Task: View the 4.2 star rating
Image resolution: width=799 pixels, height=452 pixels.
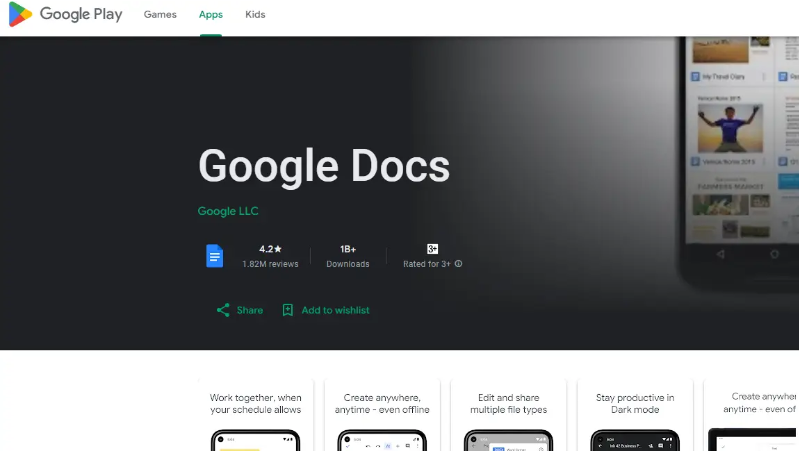Action: click(x=270, y=249)
